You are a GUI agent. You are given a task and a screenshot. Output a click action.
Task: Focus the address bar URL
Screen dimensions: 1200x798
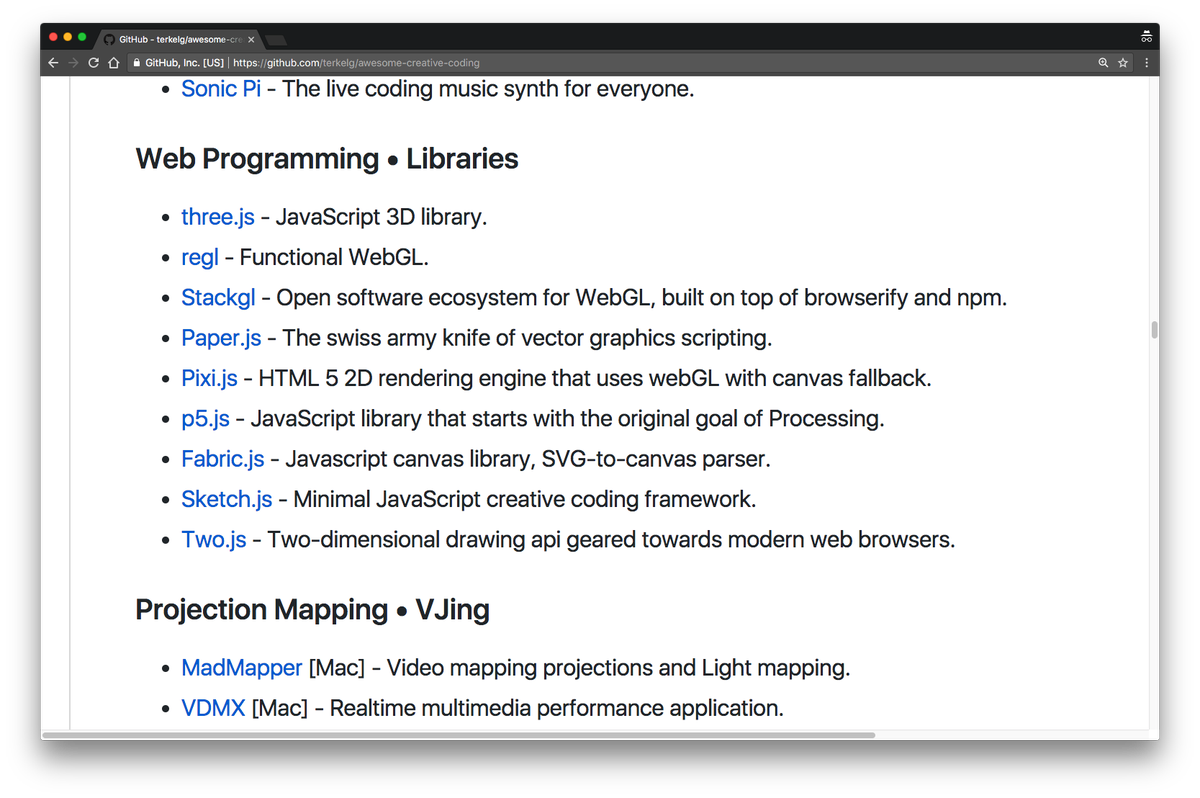(x=356, y=62)
